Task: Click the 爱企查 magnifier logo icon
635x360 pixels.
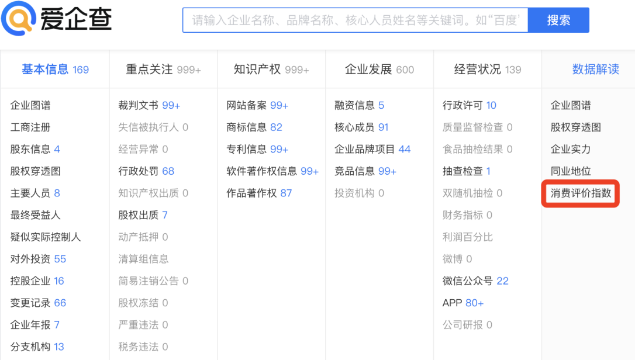Action: pyautogui.click(x=18, y=18)
